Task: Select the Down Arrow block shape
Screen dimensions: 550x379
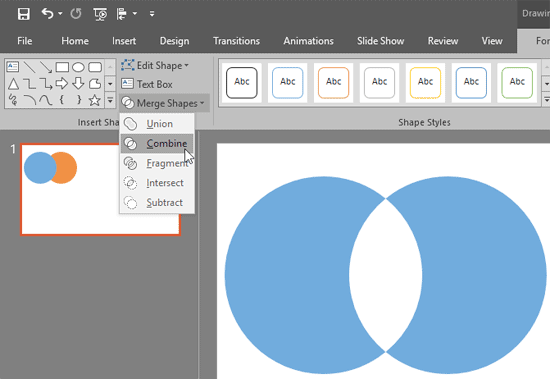Action: pyautogui.click(x=78, y=84)
